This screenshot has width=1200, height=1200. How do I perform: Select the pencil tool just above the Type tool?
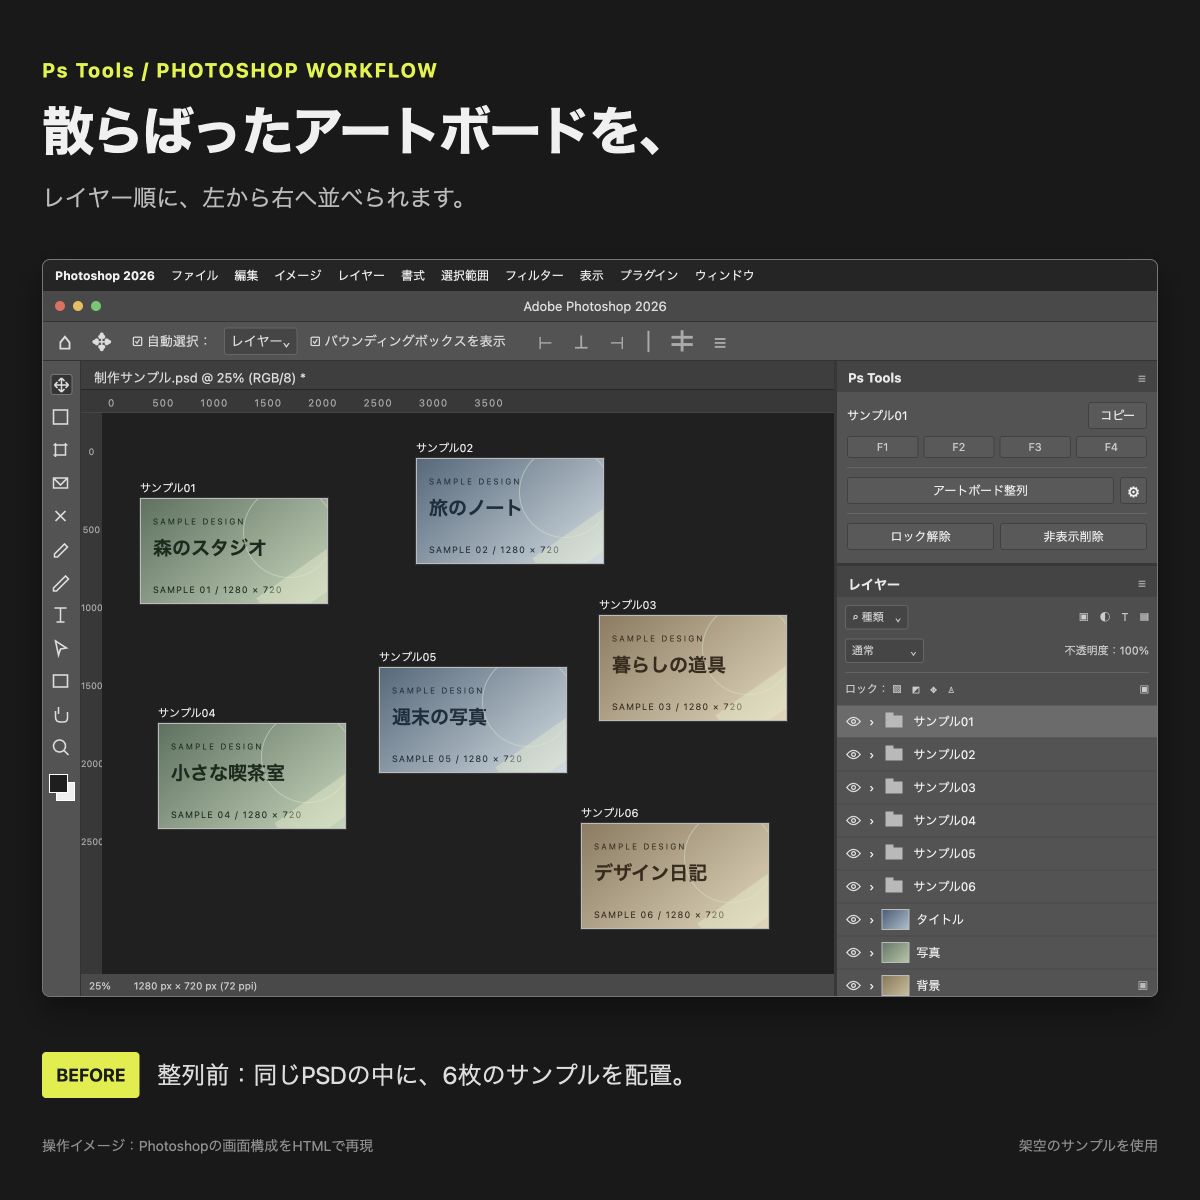pyautogui.click(x=61, y=582)
